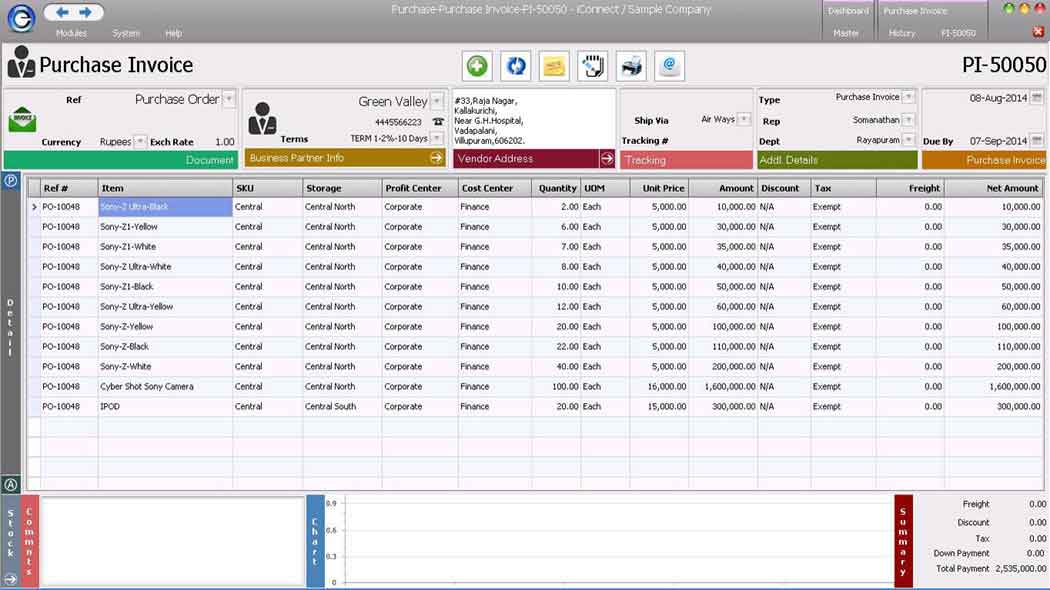Open the Ship Via Air Ways dropdown
The height and width of the screenshot is (590, 1050).
(x=744, y=119)
